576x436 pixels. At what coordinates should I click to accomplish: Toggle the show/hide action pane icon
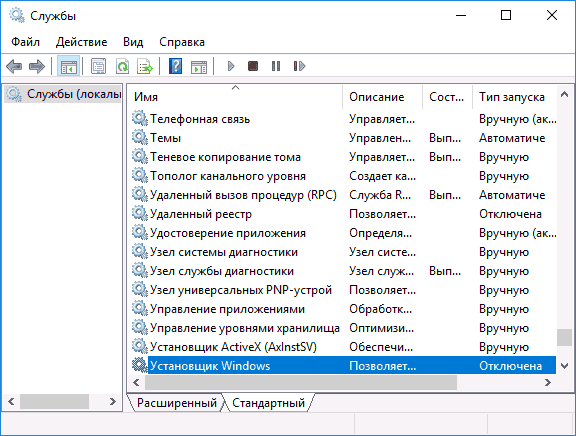tap(199, 67)
